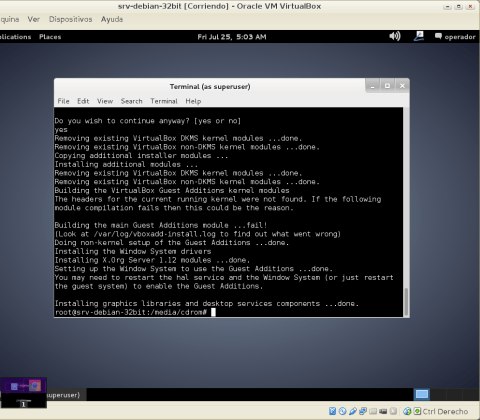480x420 pixels.
Task: Open VirtualBox Ver menu
Action: 34,19
